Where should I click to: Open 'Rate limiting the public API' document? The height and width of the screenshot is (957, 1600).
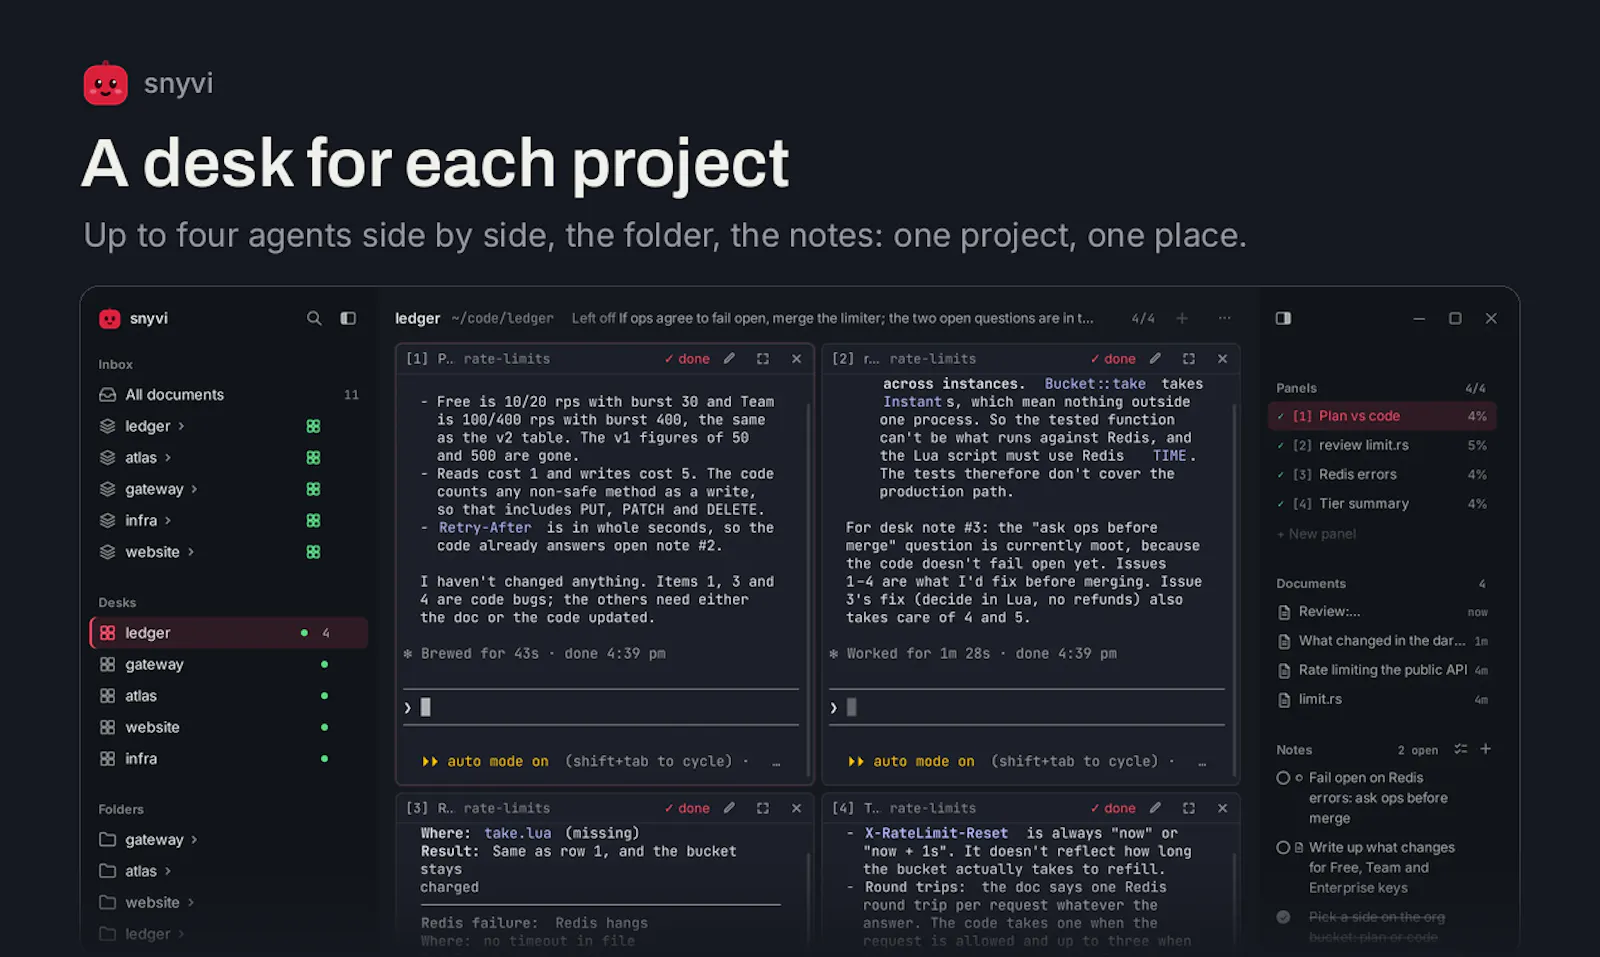coord(1382,670)
